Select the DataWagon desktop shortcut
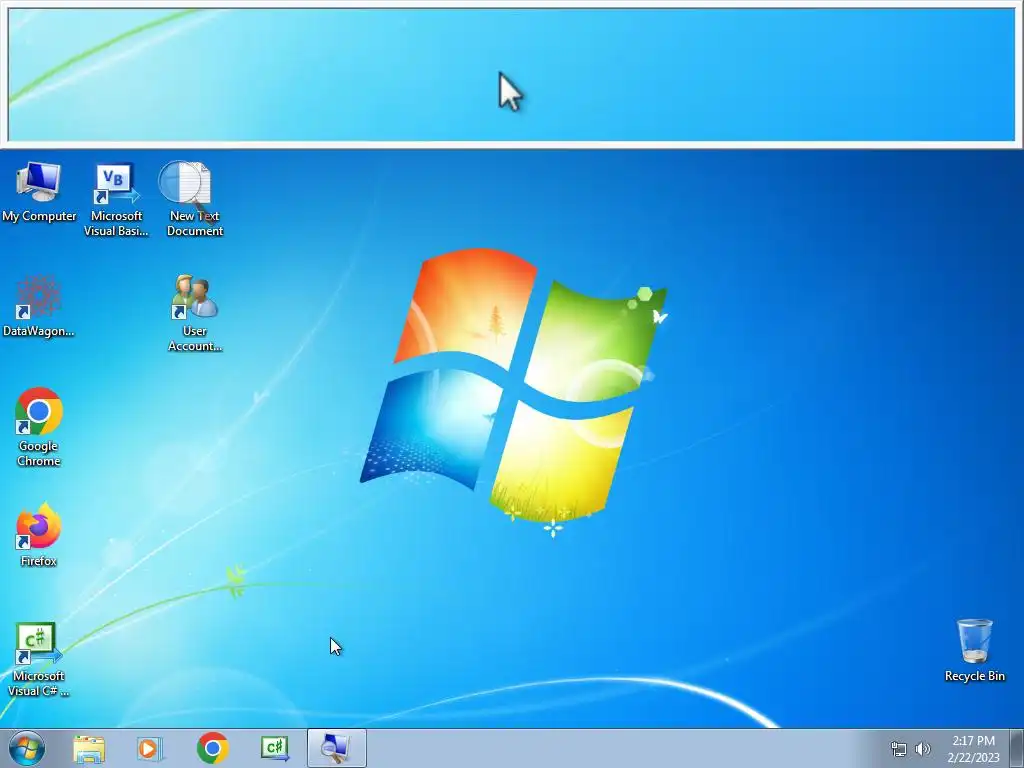This screenshot has height=768, width=1024. point(39,306)
